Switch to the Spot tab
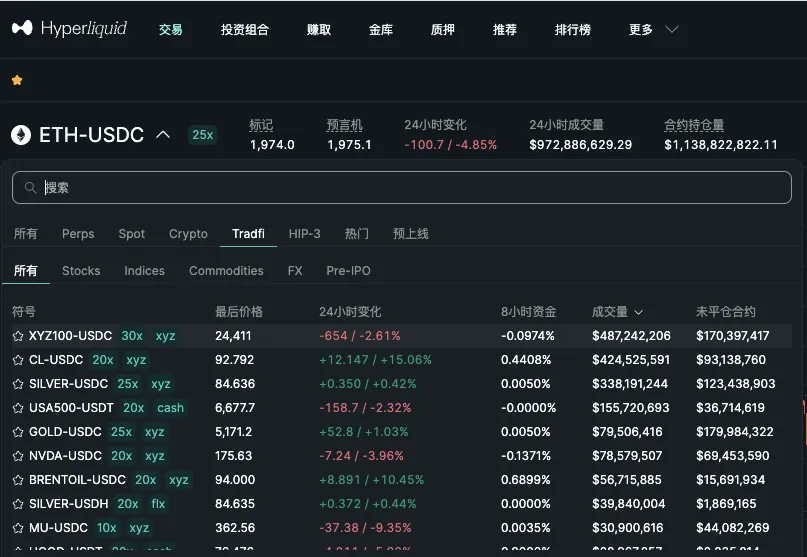807x557 pixels. click(132, 234)
